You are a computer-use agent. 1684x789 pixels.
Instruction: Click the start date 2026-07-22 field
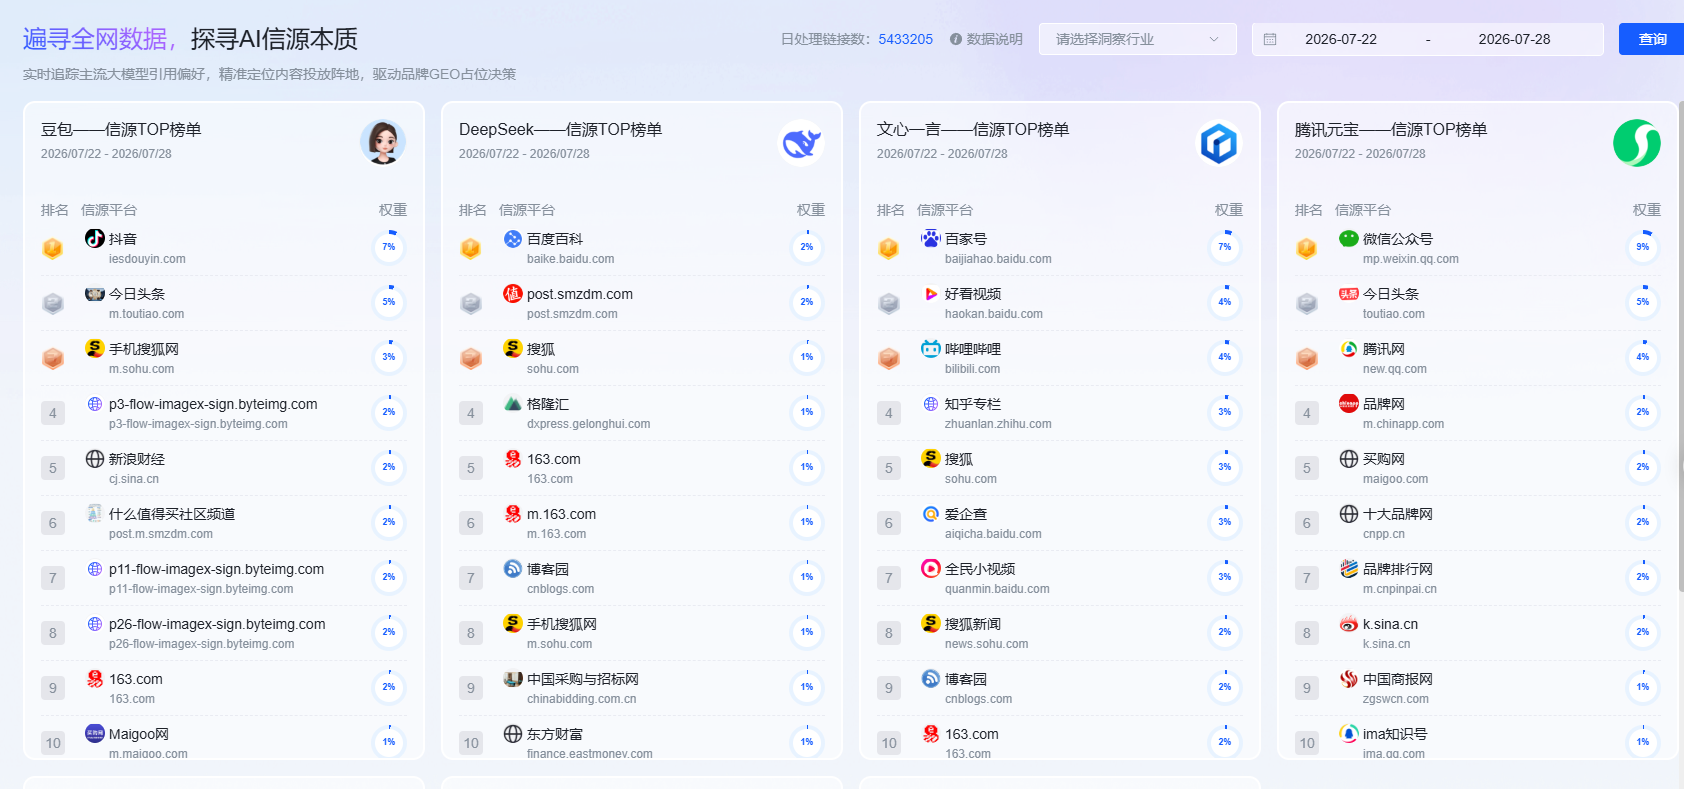(1341, 39)
